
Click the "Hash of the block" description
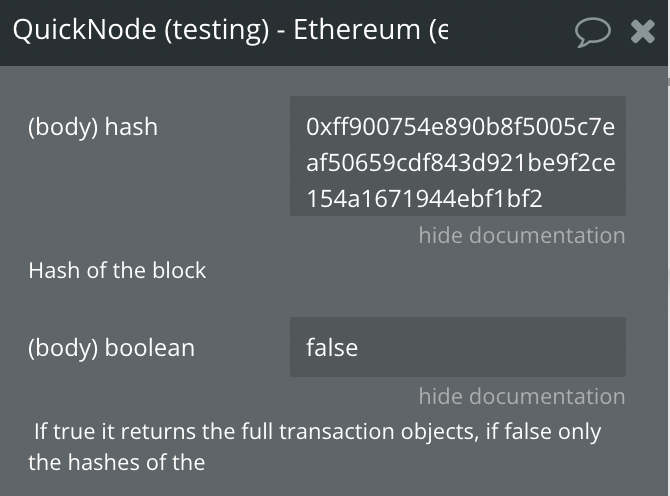coord(117,270)
